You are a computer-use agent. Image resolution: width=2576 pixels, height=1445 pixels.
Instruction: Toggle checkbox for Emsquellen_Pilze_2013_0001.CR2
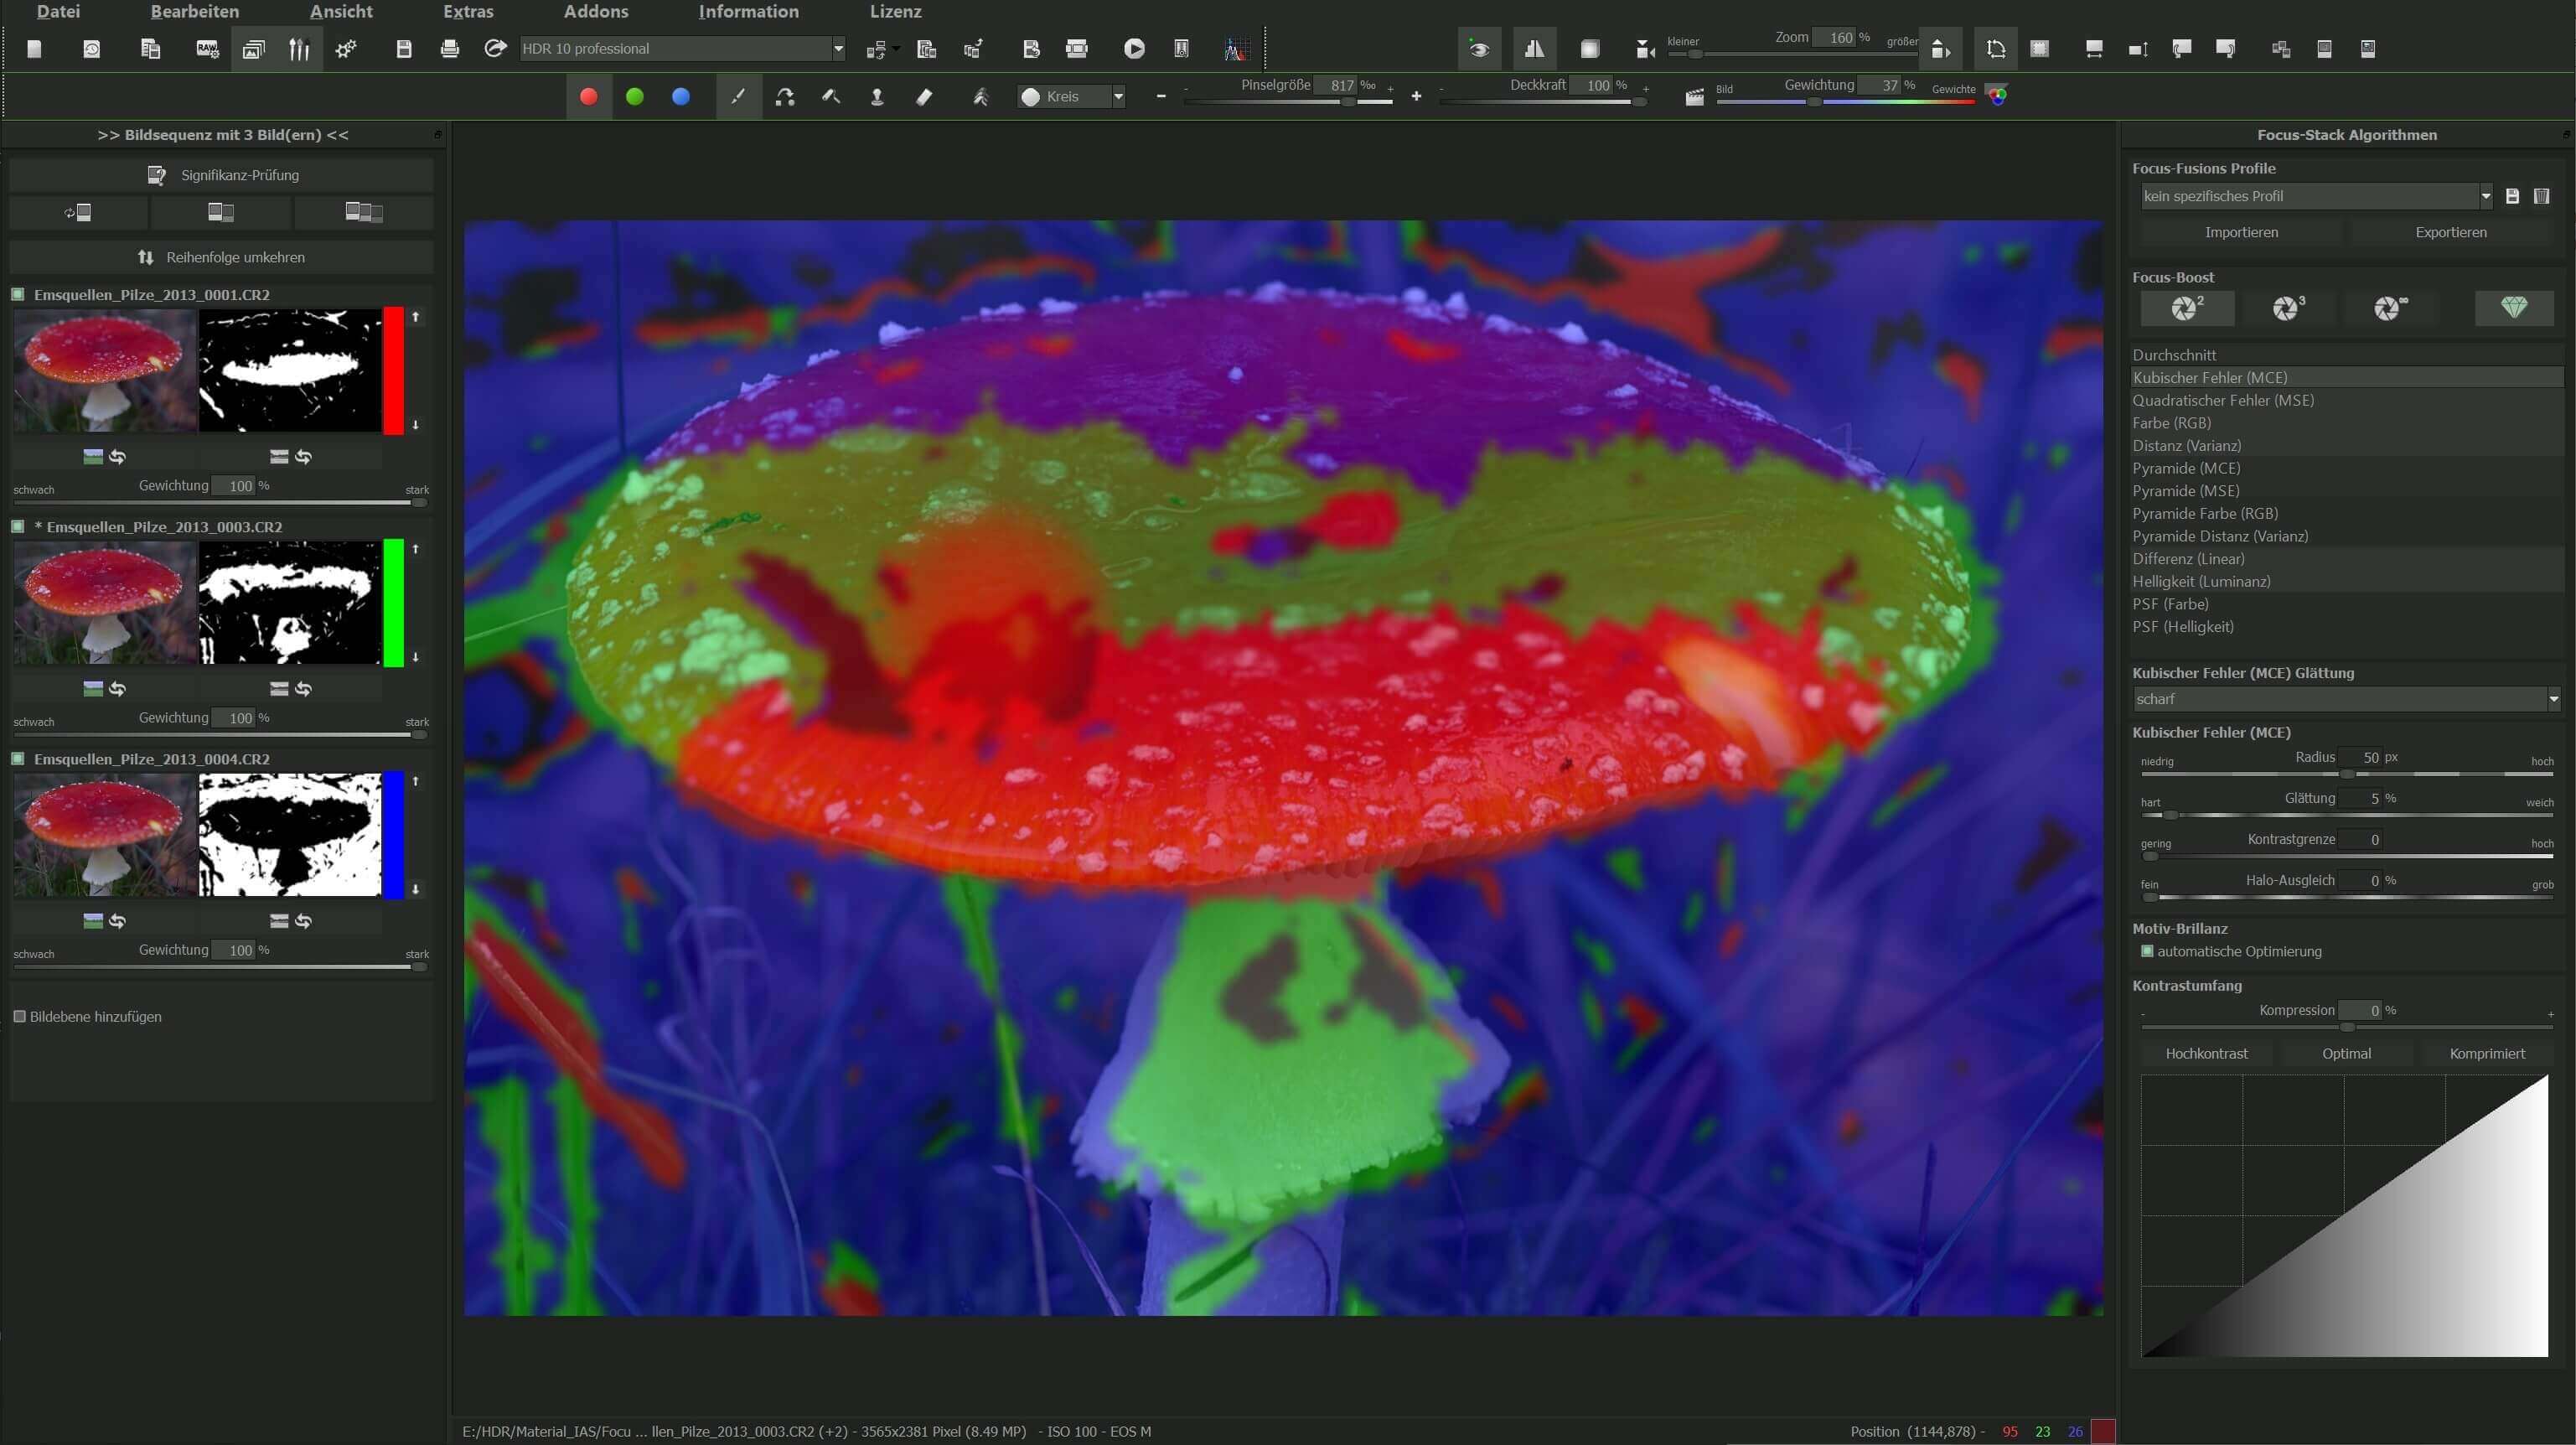[18, 294]
